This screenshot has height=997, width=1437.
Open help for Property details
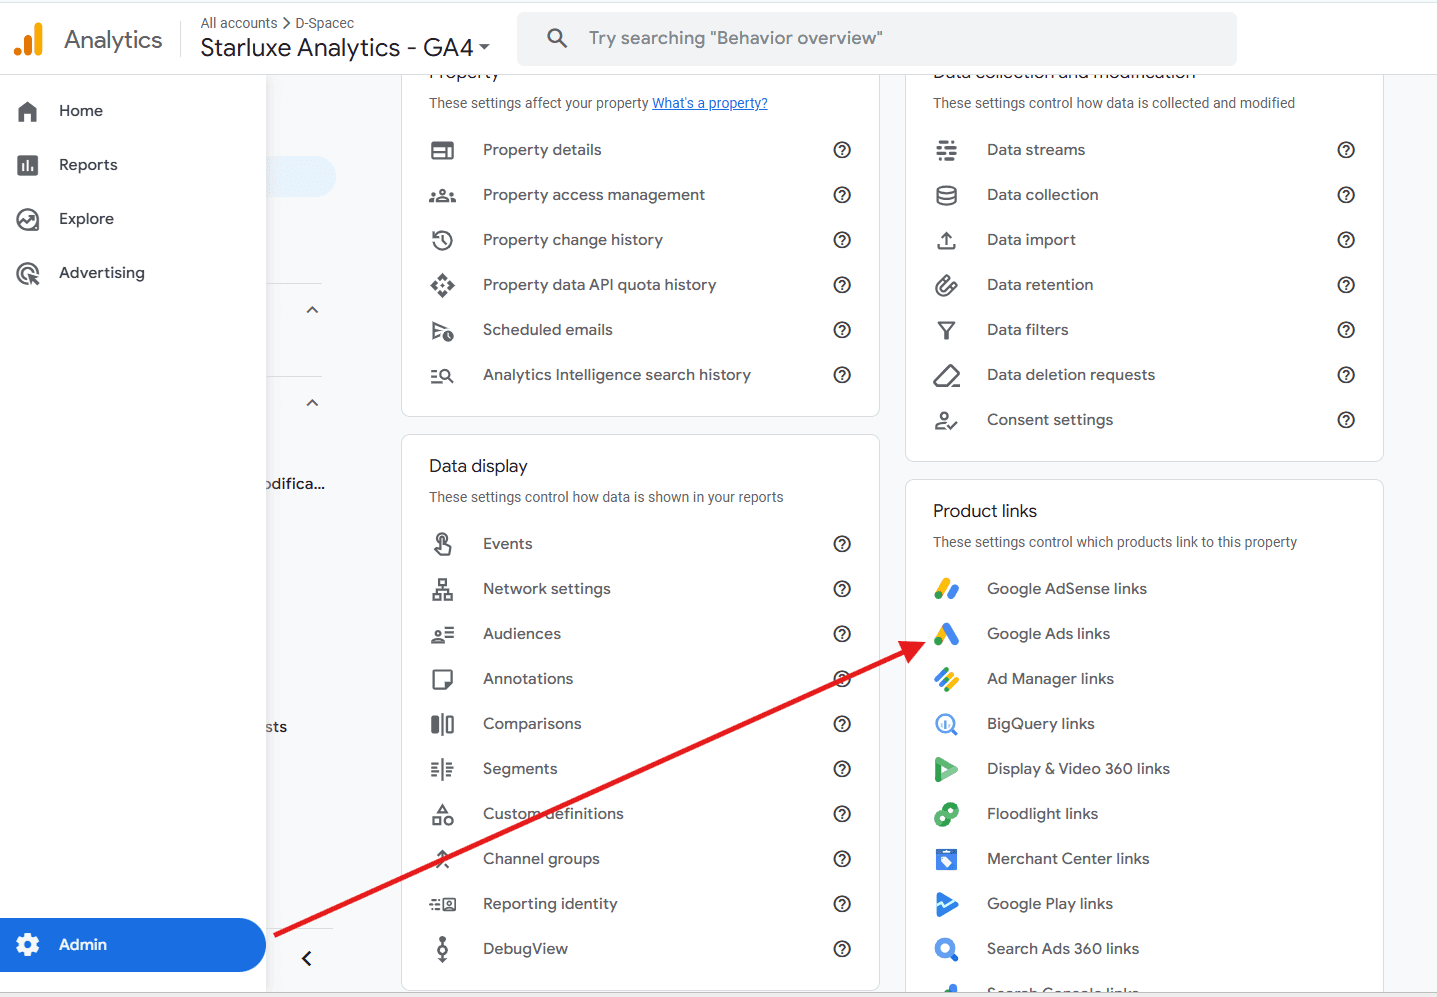pyautogui.click(x=842, y=150)
